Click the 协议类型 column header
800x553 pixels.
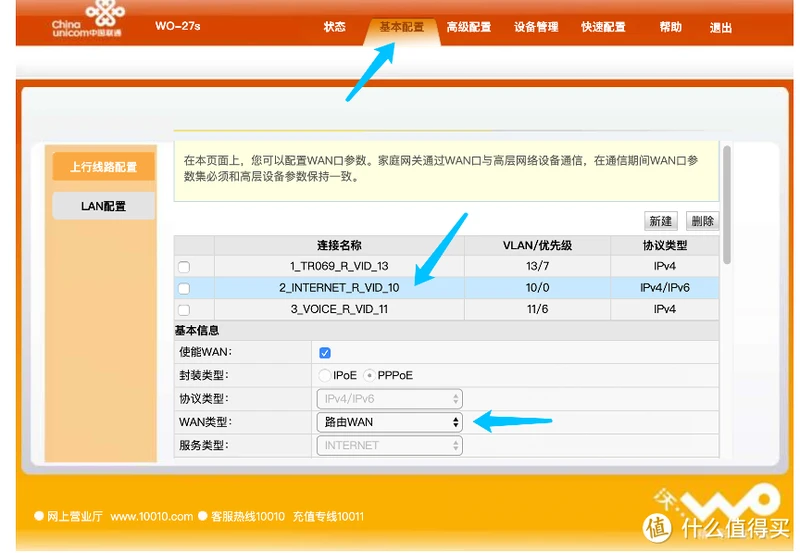pyautogui.click(x=665, y=245)
